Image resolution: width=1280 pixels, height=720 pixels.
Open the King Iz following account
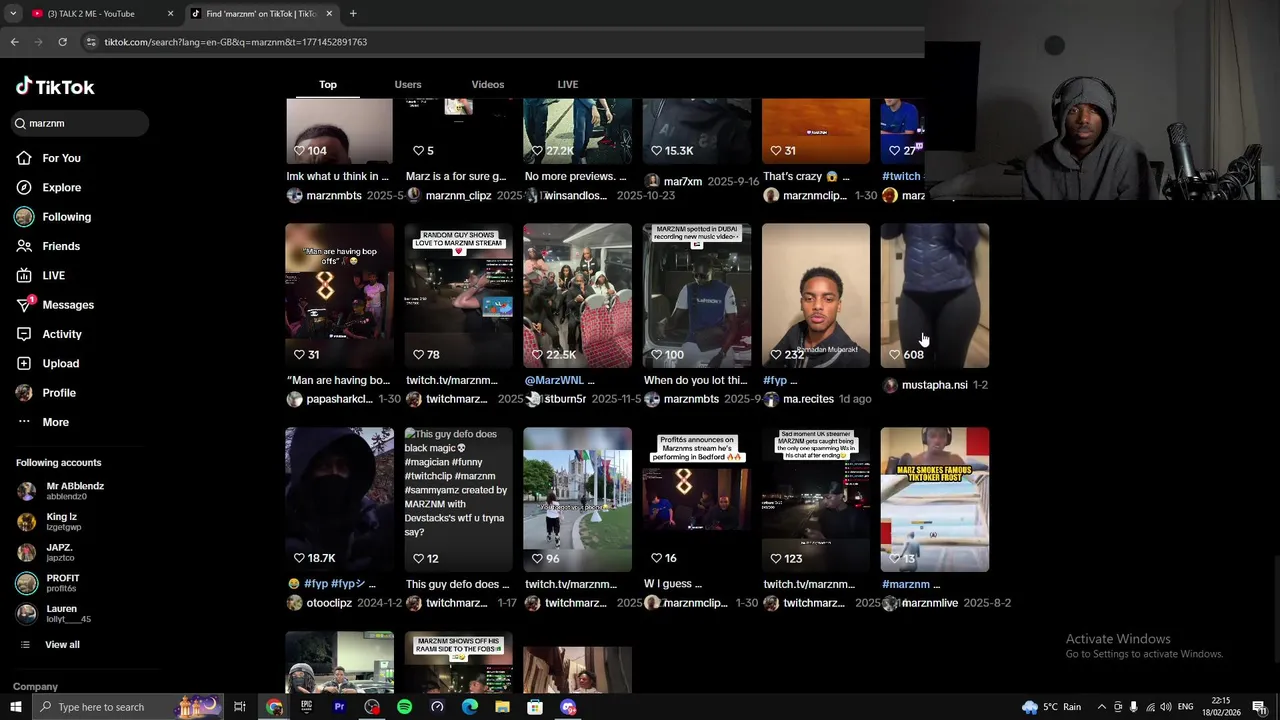tap(50, 521)
